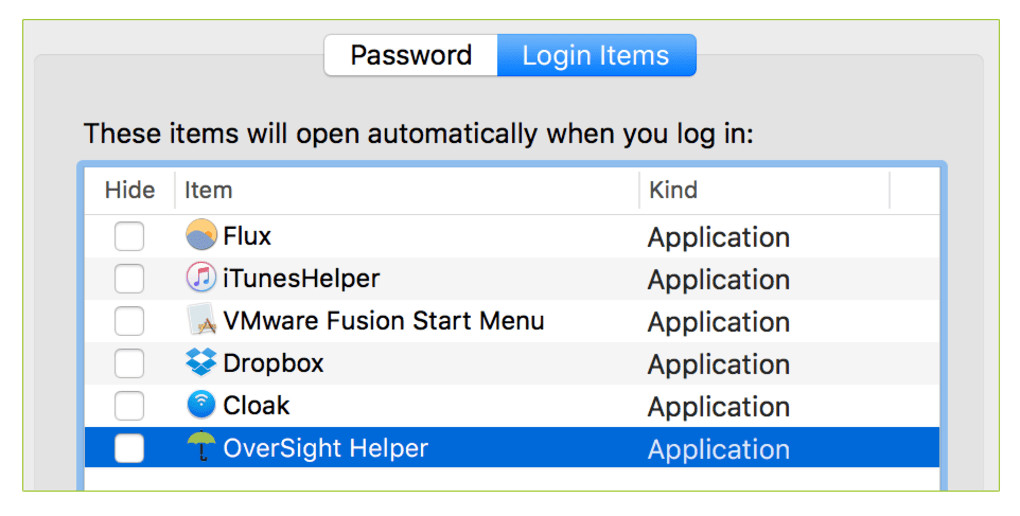1020x516 pixels.
Task: Switch to the Password tab
Action: tap(411, 55)
